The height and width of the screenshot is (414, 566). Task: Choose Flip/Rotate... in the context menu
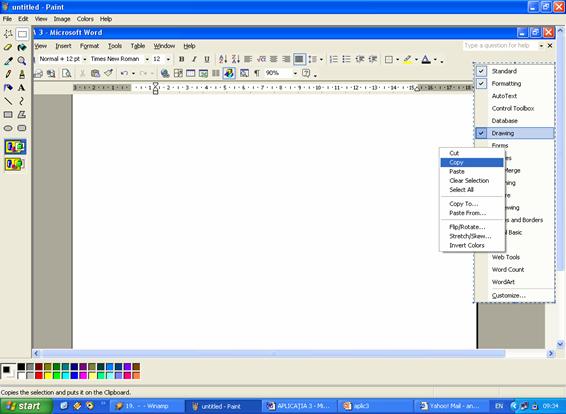(x=472, y=227)
